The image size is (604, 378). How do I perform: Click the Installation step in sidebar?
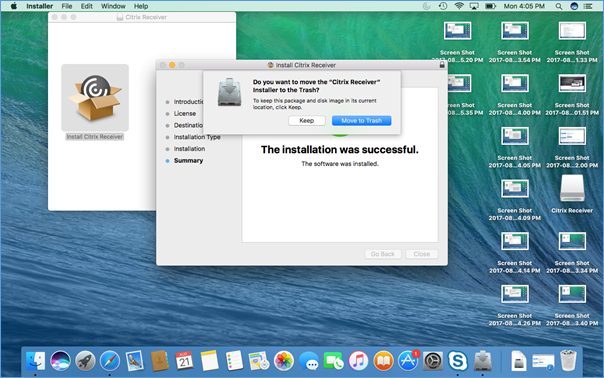click(189, 149)
